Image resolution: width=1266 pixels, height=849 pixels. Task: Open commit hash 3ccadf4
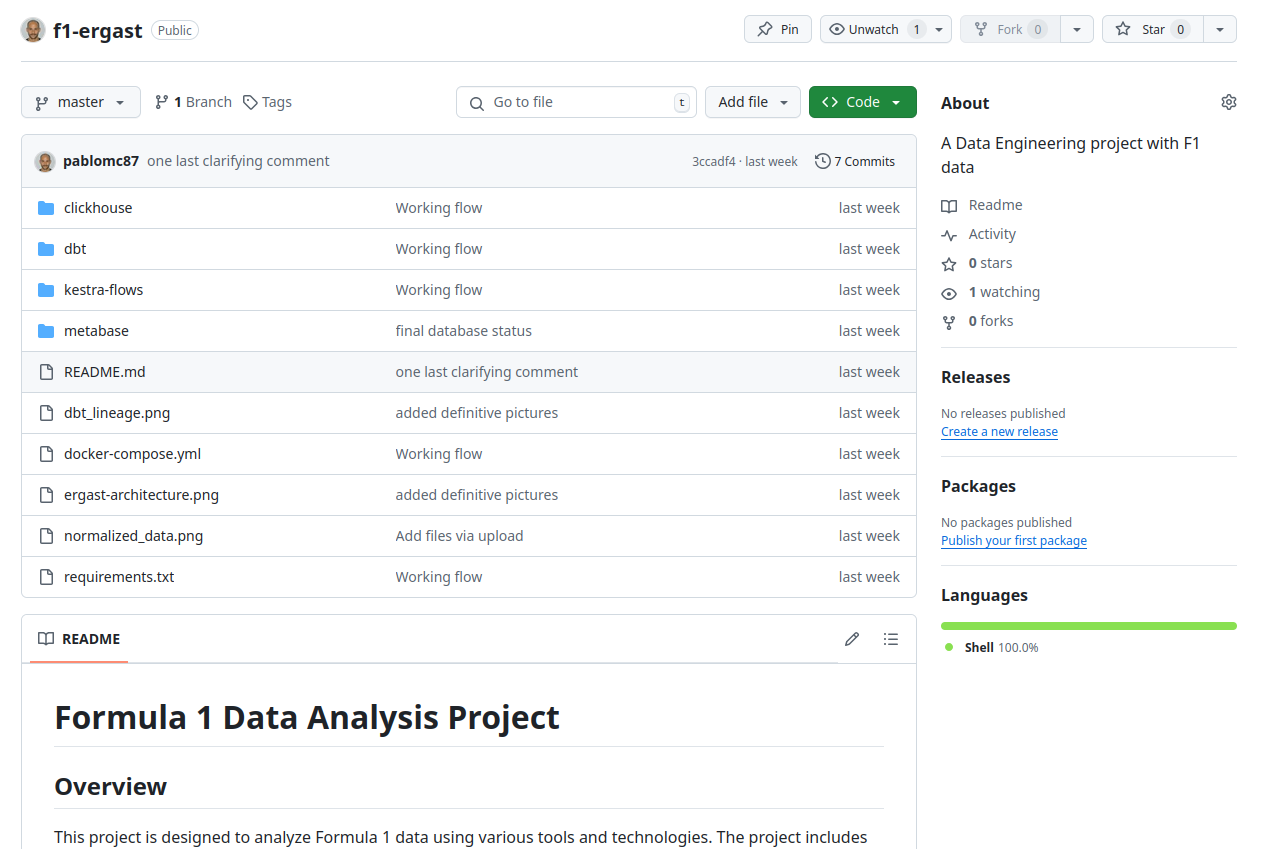(x=714, y=161)
